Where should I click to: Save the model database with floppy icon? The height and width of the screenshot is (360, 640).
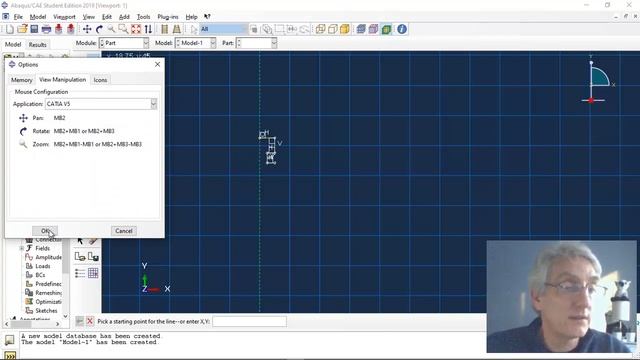[34, 29]
